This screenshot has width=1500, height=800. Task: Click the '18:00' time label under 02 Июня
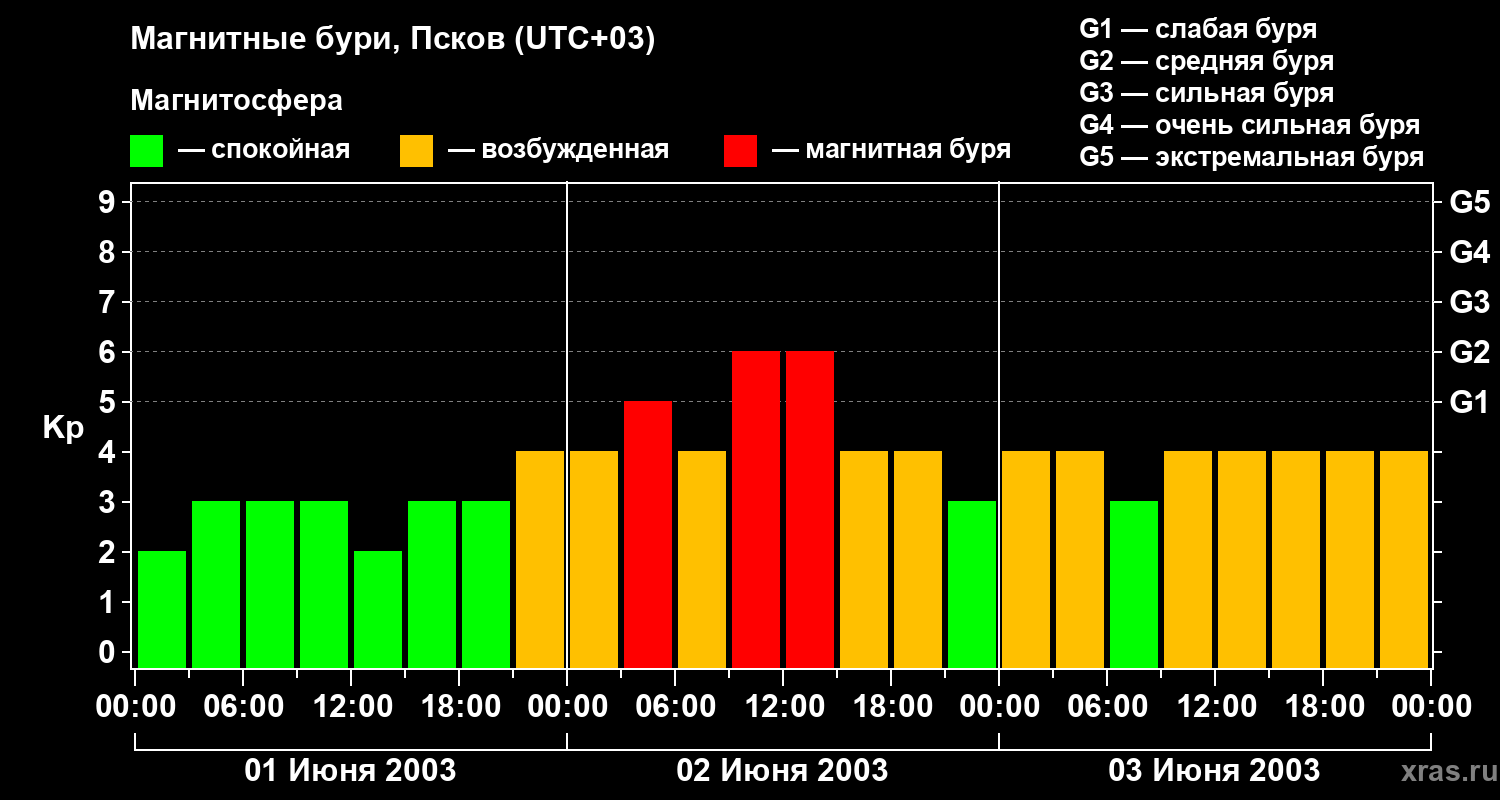click(x=891, y=707)
